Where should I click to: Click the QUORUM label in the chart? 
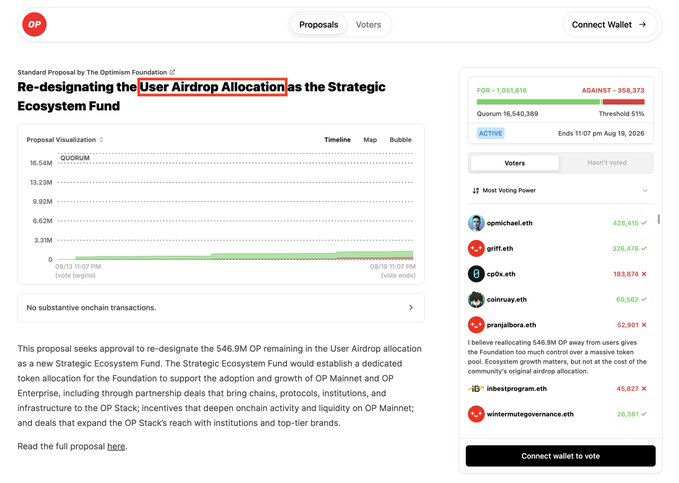75,158
